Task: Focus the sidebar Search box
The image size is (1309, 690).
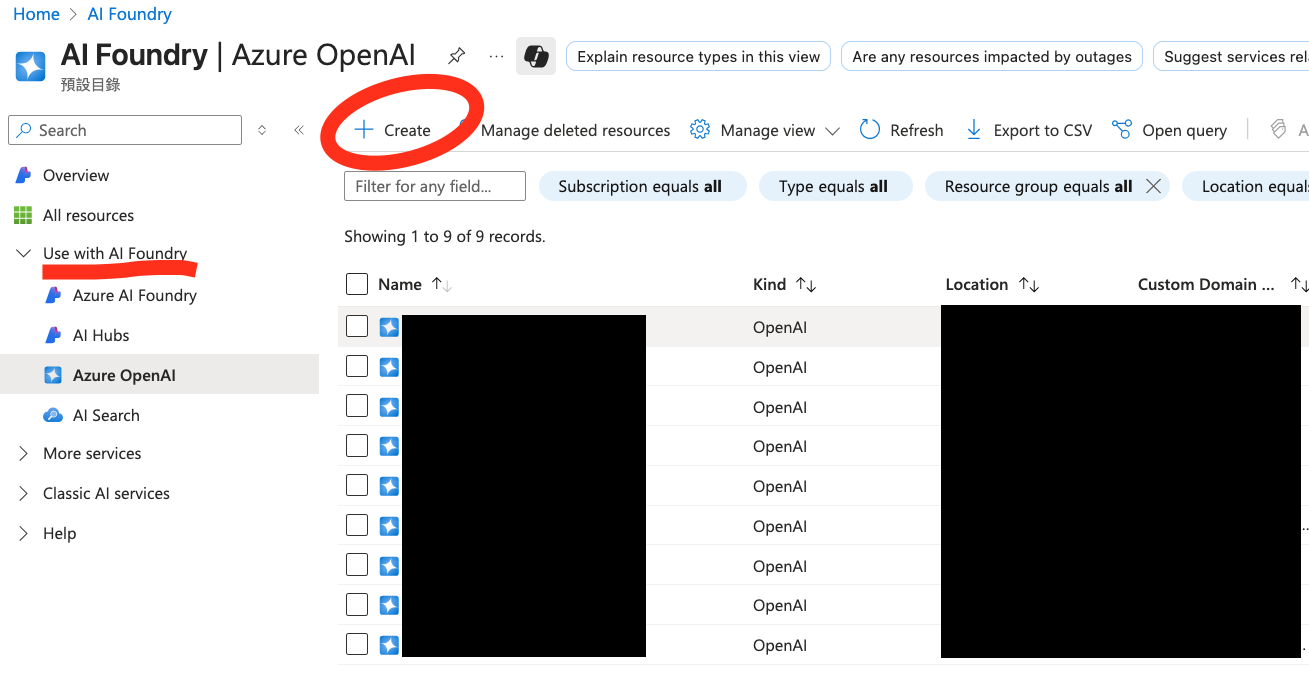Action: coord(125,130)
